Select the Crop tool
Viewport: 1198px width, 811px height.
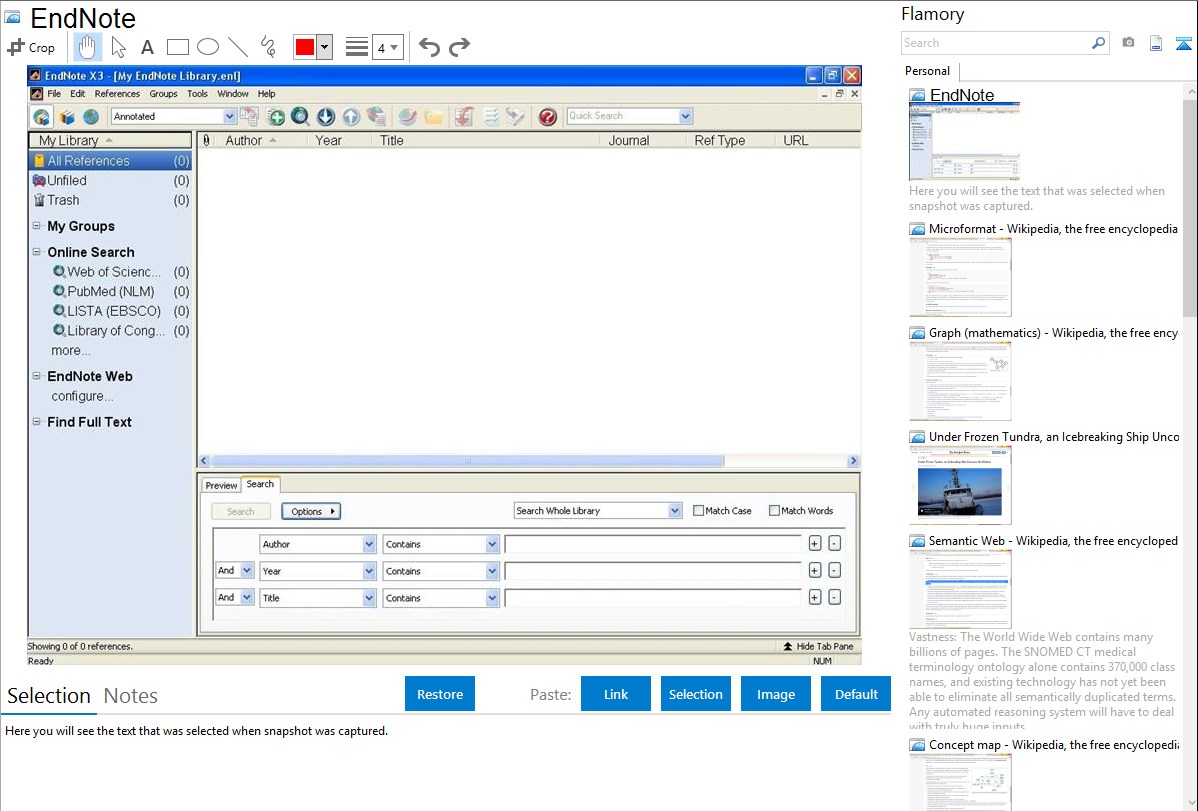pos(31,47)
